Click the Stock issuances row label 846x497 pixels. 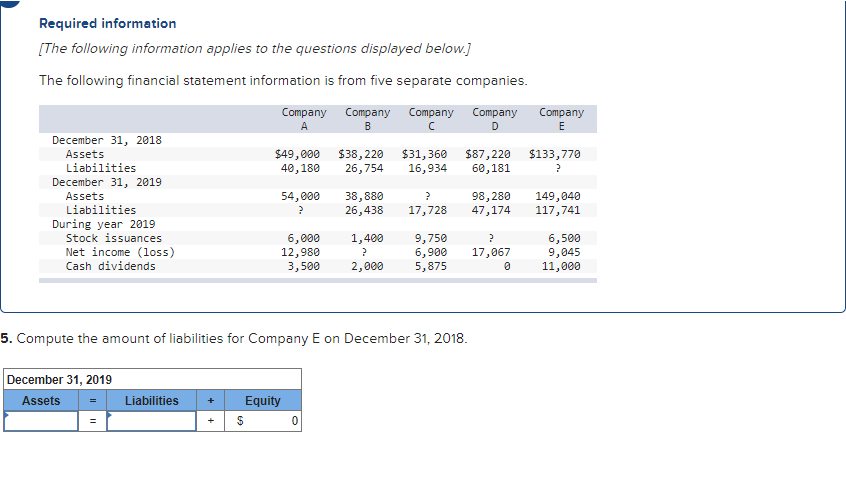(x=114, y=239)
